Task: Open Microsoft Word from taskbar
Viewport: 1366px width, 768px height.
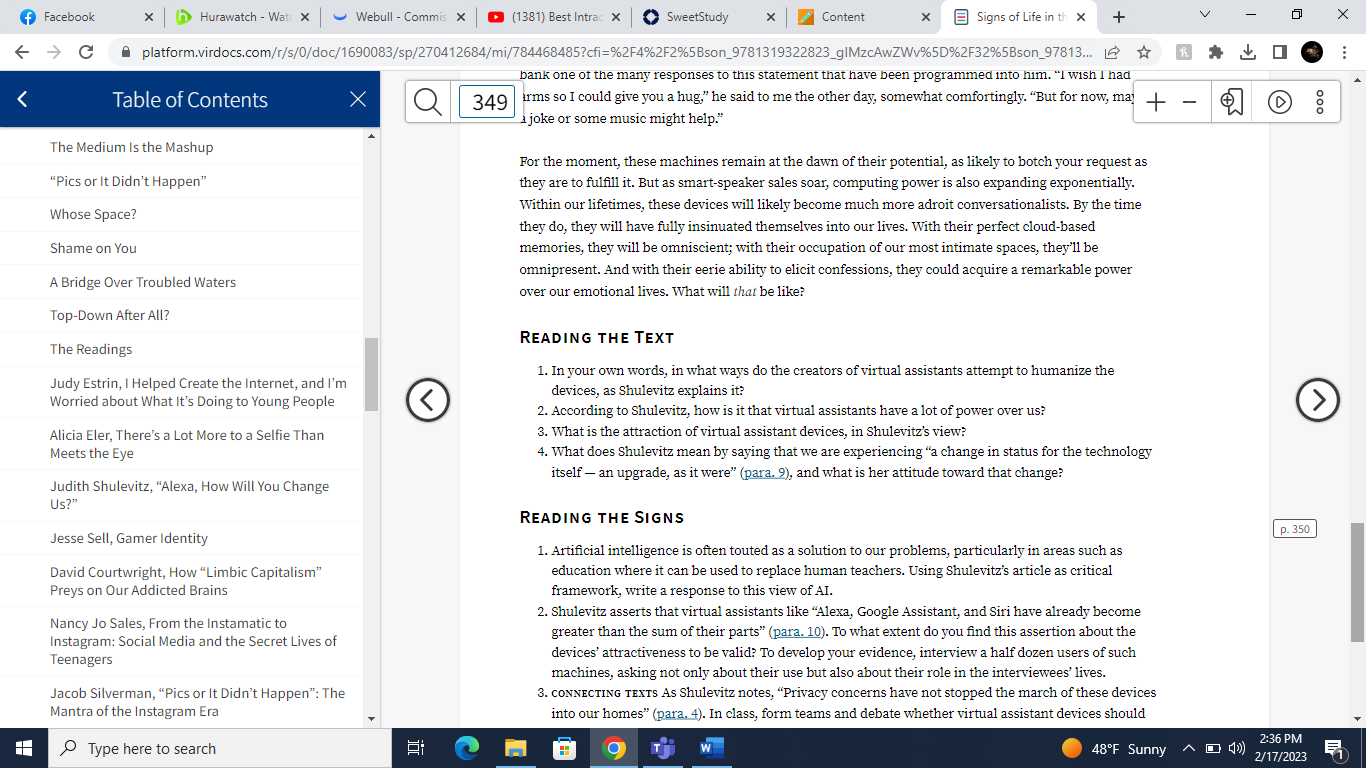Action: click(x=711, y=748)
